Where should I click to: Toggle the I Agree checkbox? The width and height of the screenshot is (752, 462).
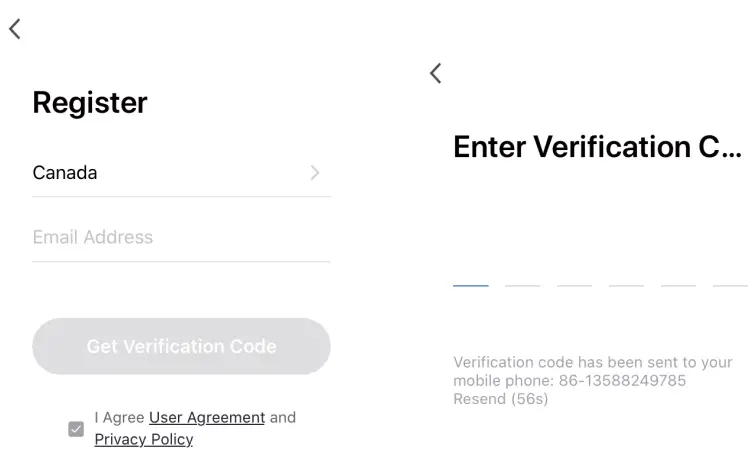(76, 429)
